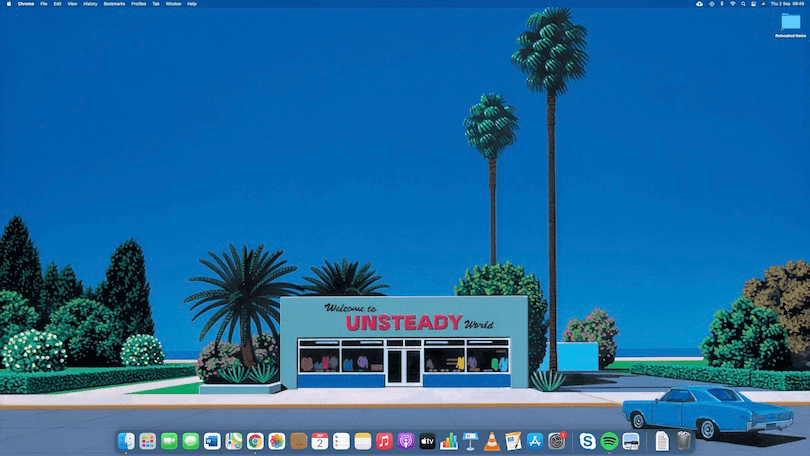Open the Edit menu
The height and width of the screenshot is (456, 810).
tap(57, 4)
